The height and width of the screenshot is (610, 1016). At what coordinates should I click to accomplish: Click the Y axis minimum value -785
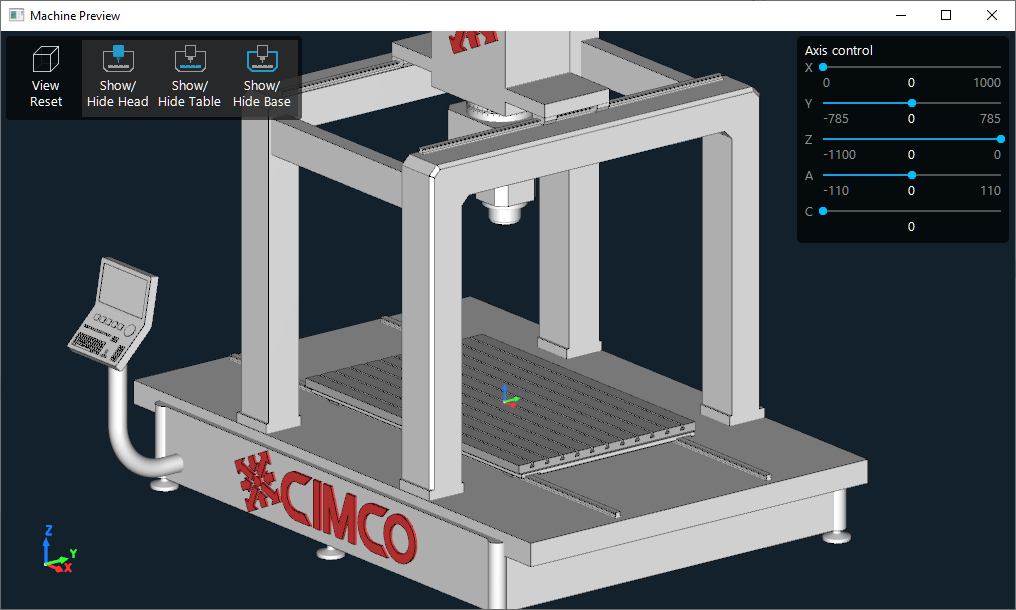point(836,119)
